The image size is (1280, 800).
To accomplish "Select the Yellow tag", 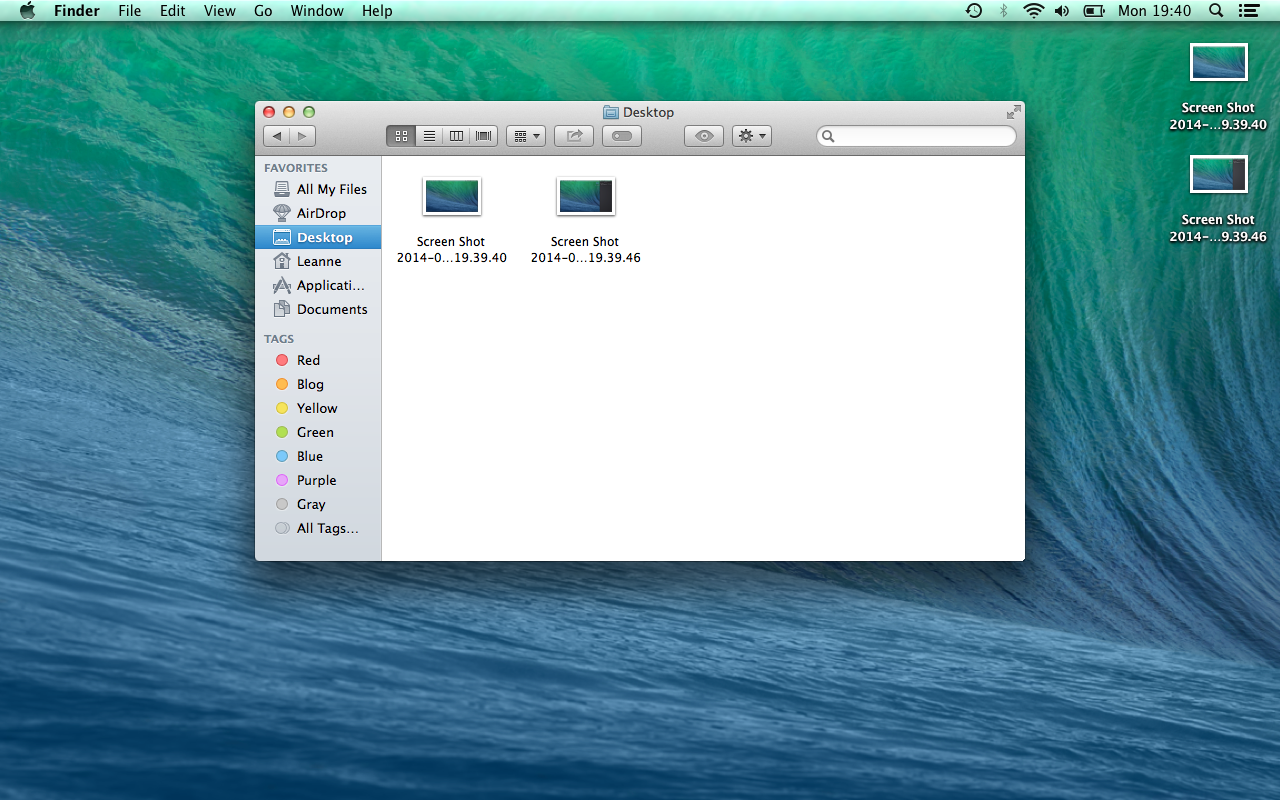I will (318, 408).
